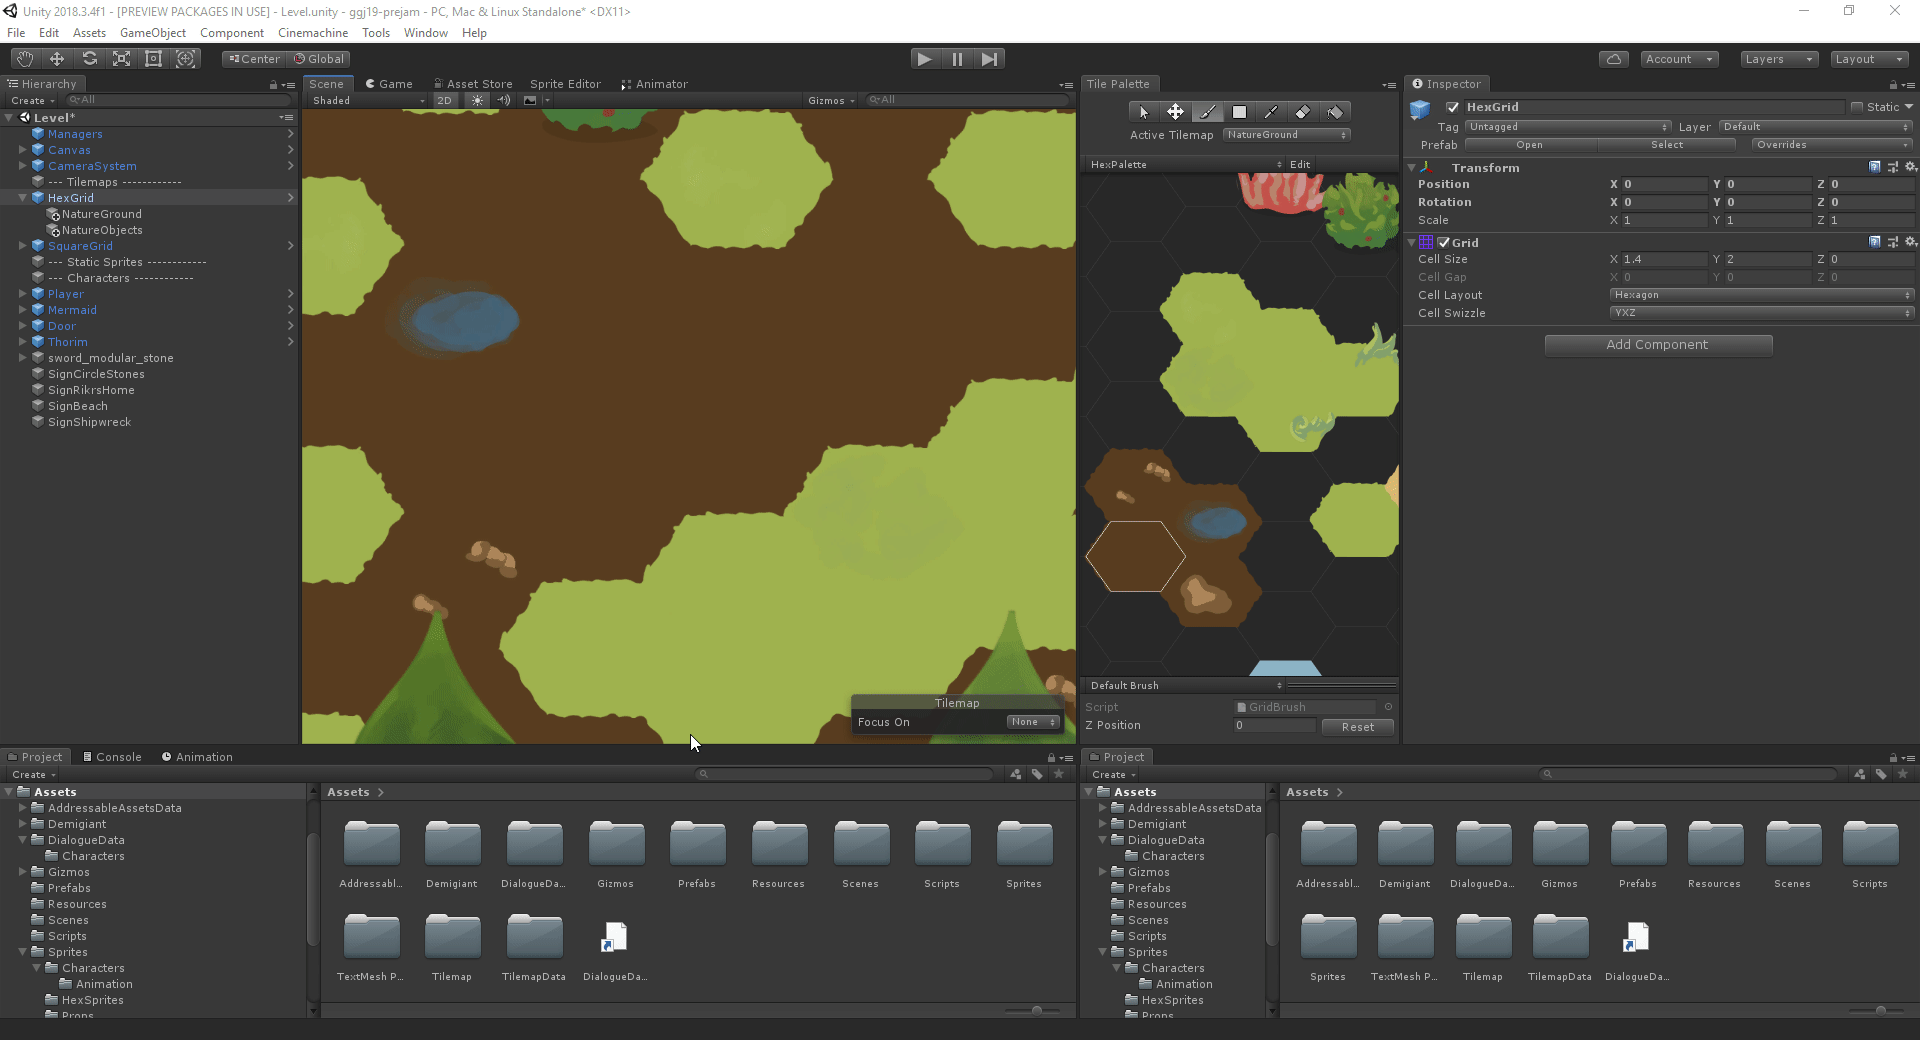Select the Flood Fill bucket tool
Screen dimensions: 1920x1040
coord(1336,111)
